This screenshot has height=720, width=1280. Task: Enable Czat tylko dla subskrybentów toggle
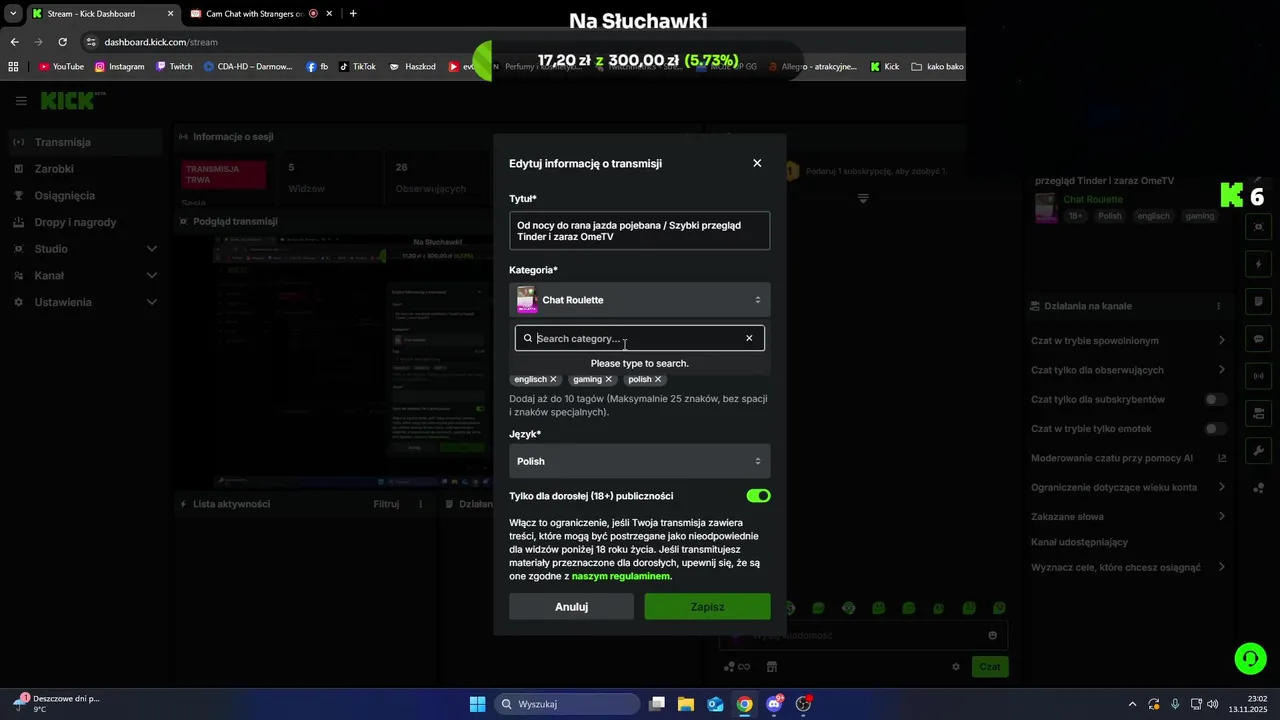(1215, 400)
